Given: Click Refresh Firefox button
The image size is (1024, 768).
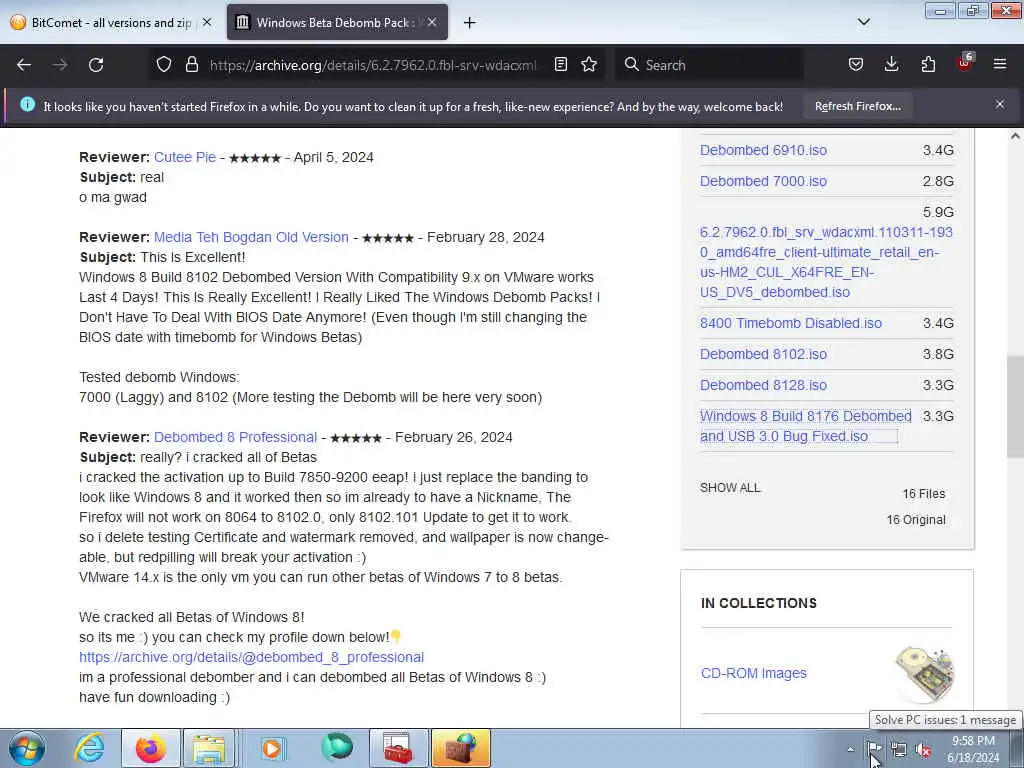Looking at the screenshot, I should [x=857, y=106].
